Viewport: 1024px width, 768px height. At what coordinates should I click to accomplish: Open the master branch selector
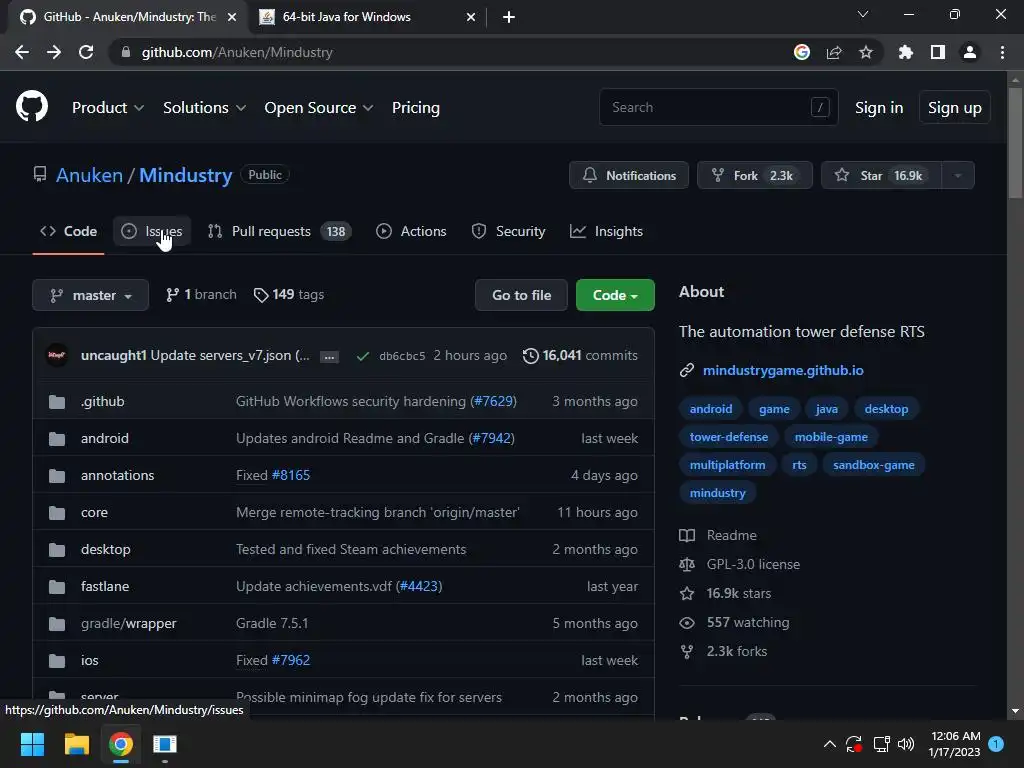point(90,295)
